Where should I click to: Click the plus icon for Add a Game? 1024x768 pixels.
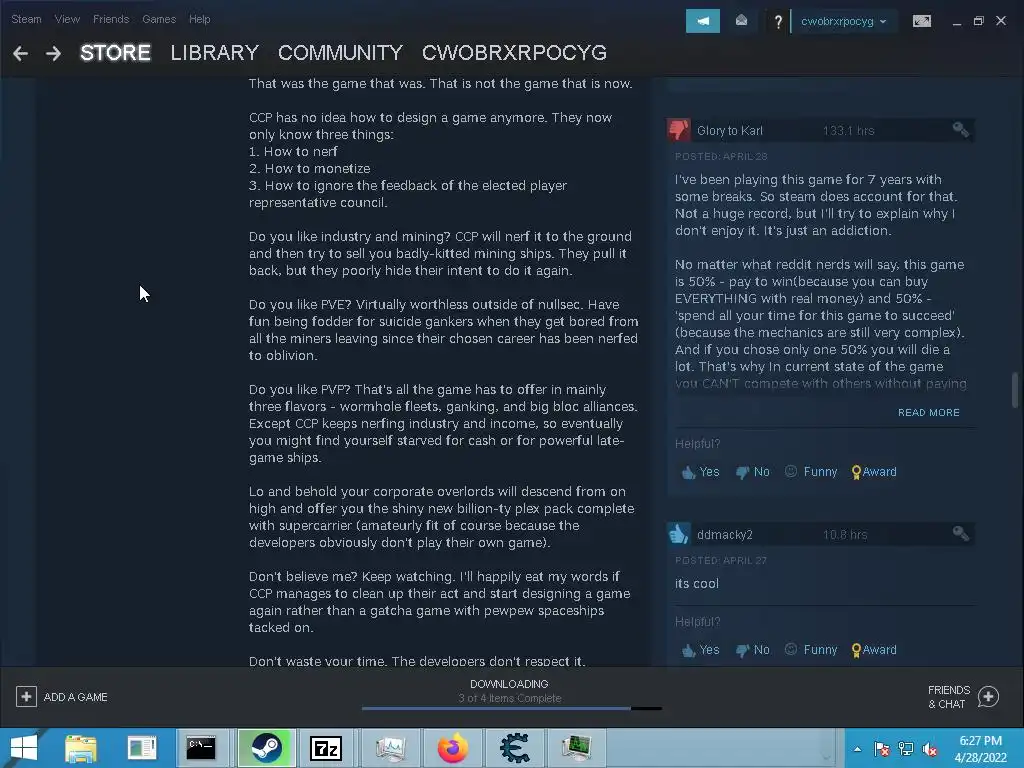[x=26, y=696]
